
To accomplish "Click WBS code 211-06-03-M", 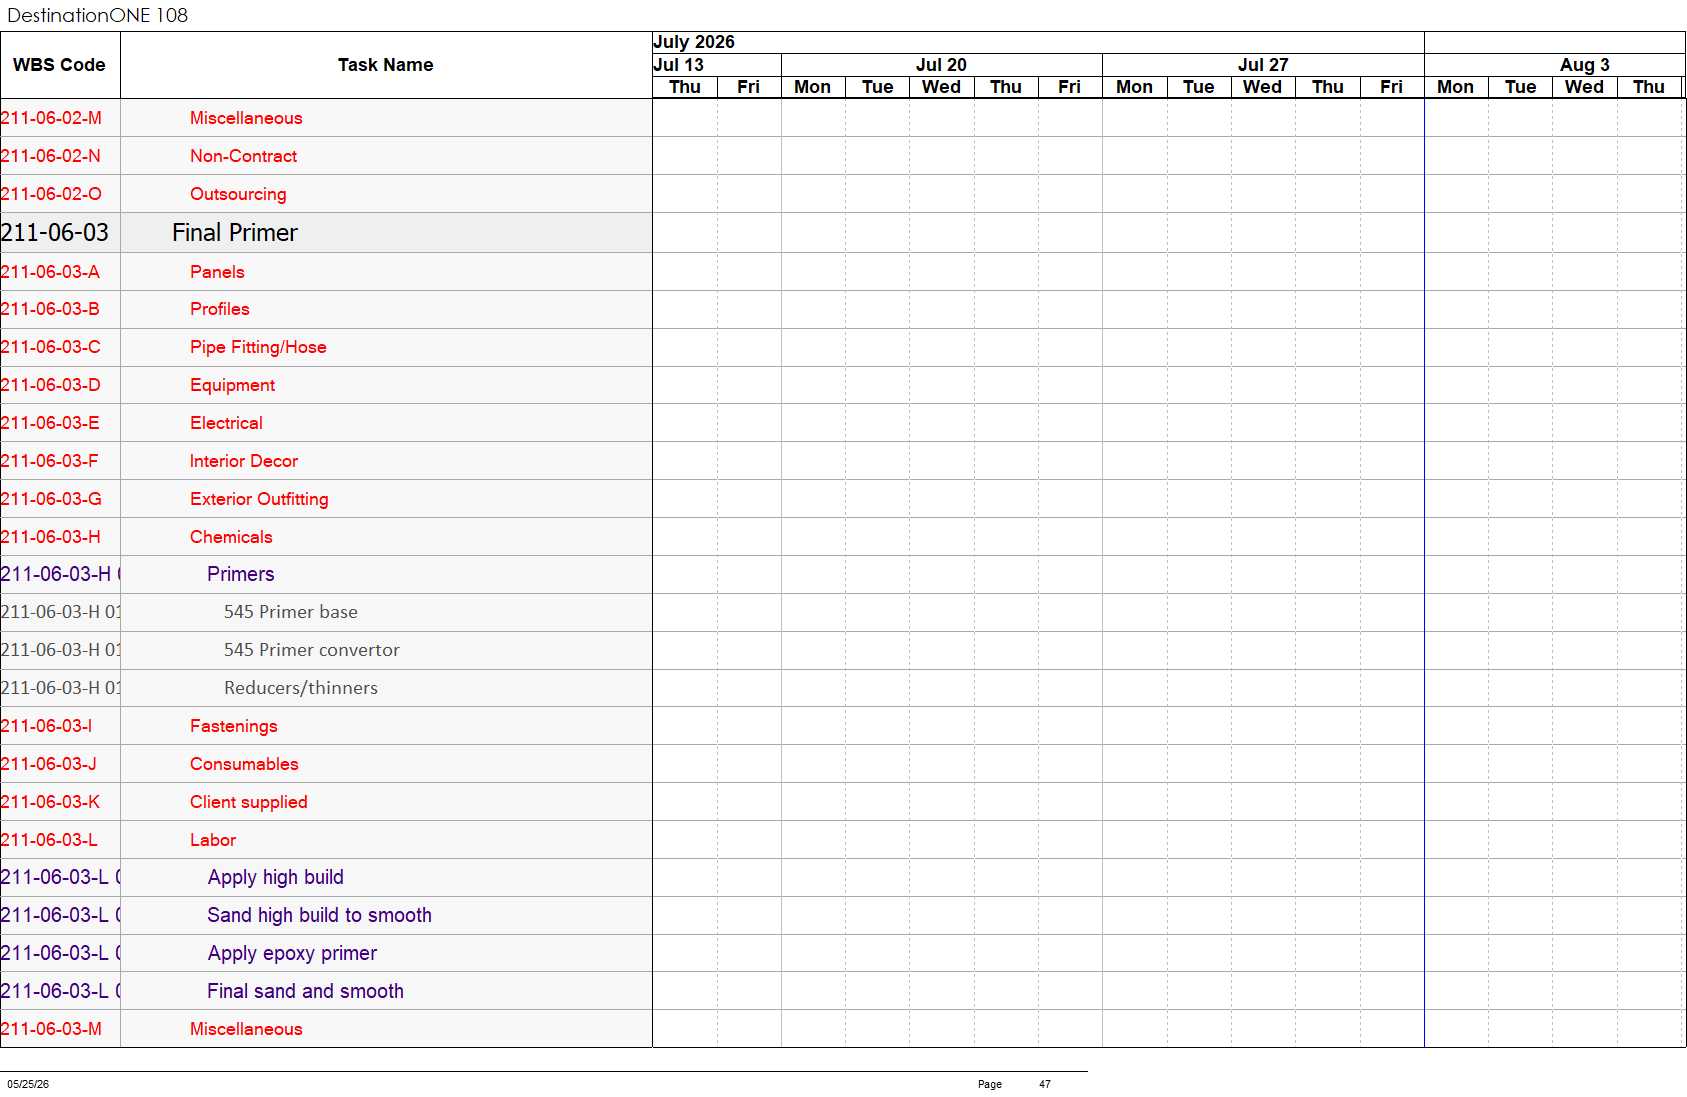I will 51,1029.
